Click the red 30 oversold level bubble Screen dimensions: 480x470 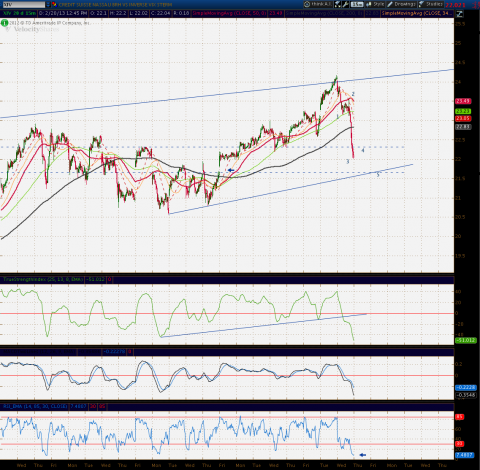pos(460,444)
